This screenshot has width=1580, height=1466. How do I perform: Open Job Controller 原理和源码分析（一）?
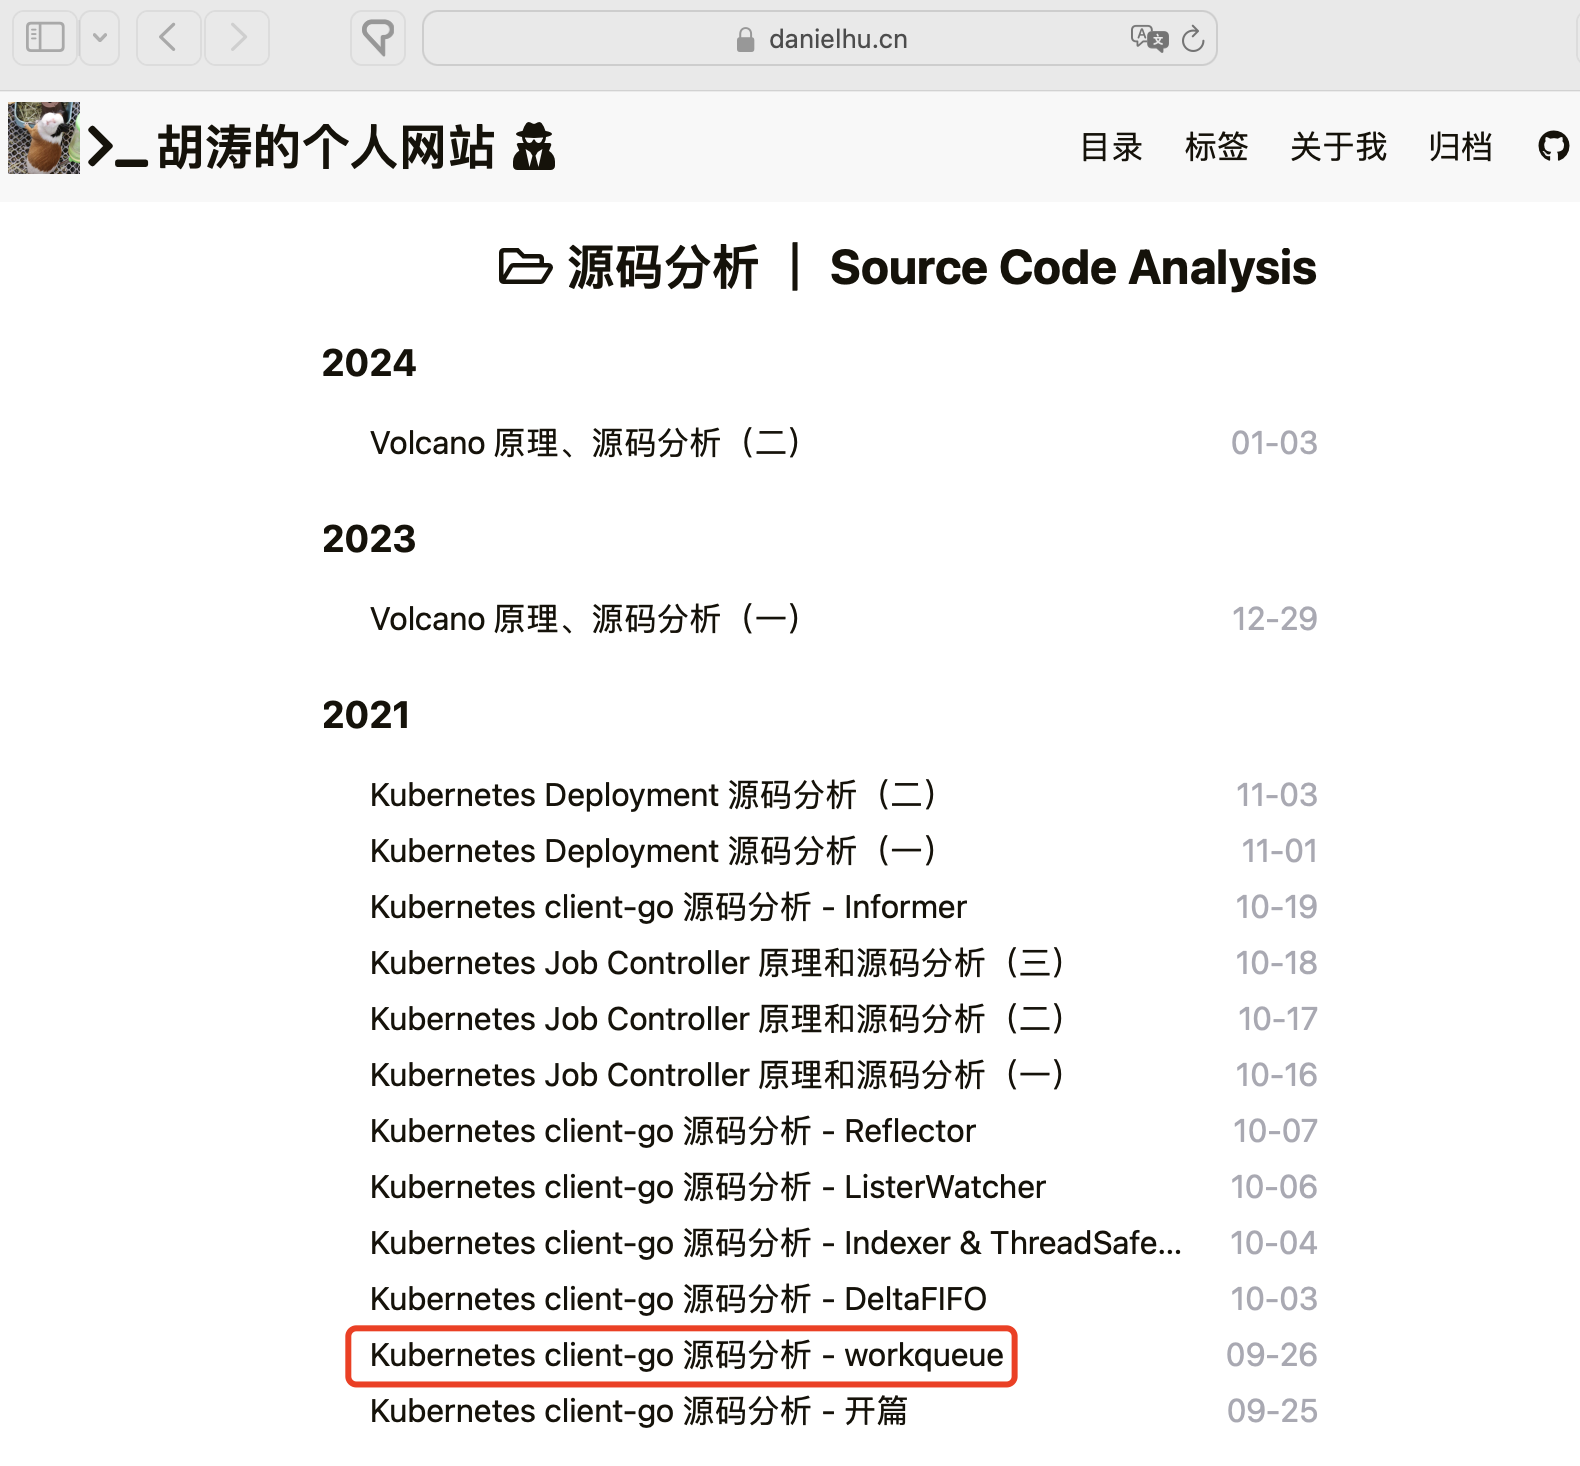(x=718, y=1074)
